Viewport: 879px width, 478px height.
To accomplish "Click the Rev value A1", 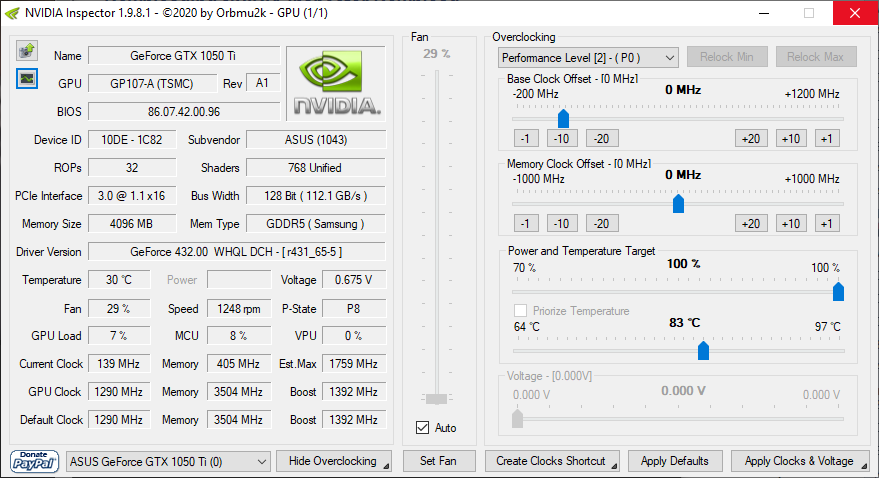I will pos(262,83).
